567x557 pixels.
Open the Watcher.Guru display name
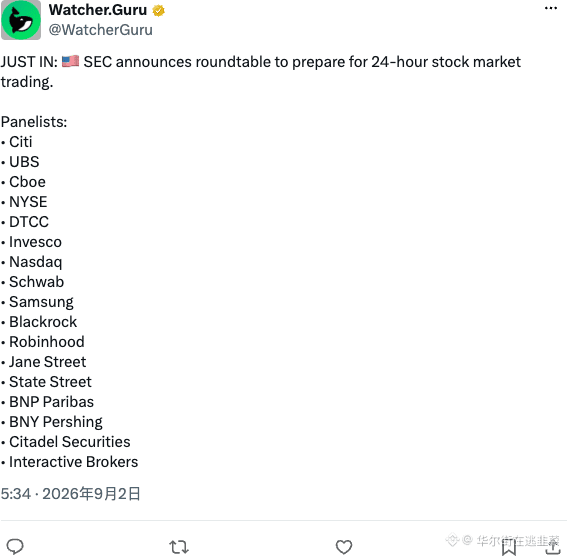tap(98, 10)
